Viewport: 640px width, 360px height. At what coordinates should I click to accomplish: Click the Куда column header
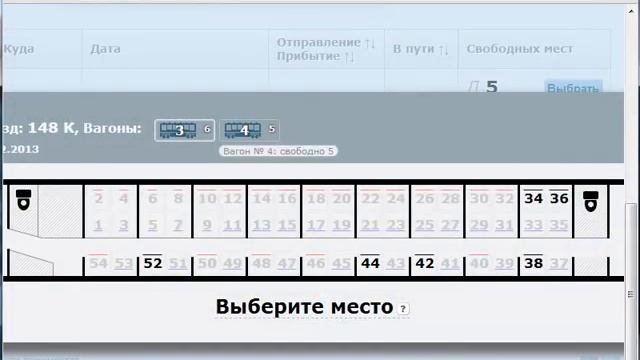pos(19,49)
